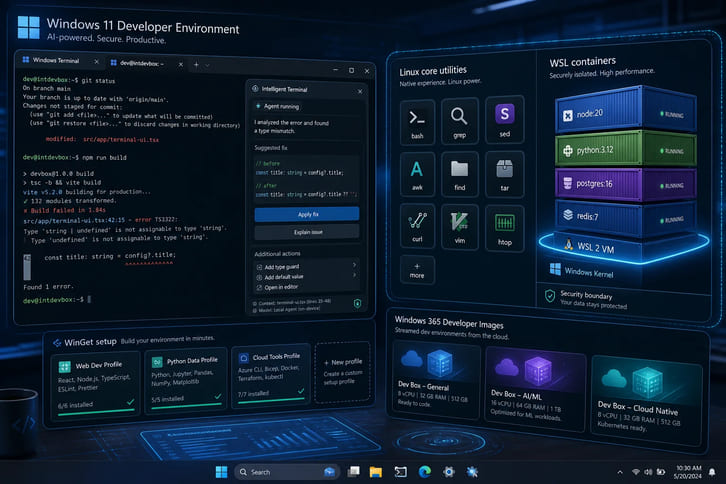Select the node:20 container
The image size is (726, 484).
point(625,110)
